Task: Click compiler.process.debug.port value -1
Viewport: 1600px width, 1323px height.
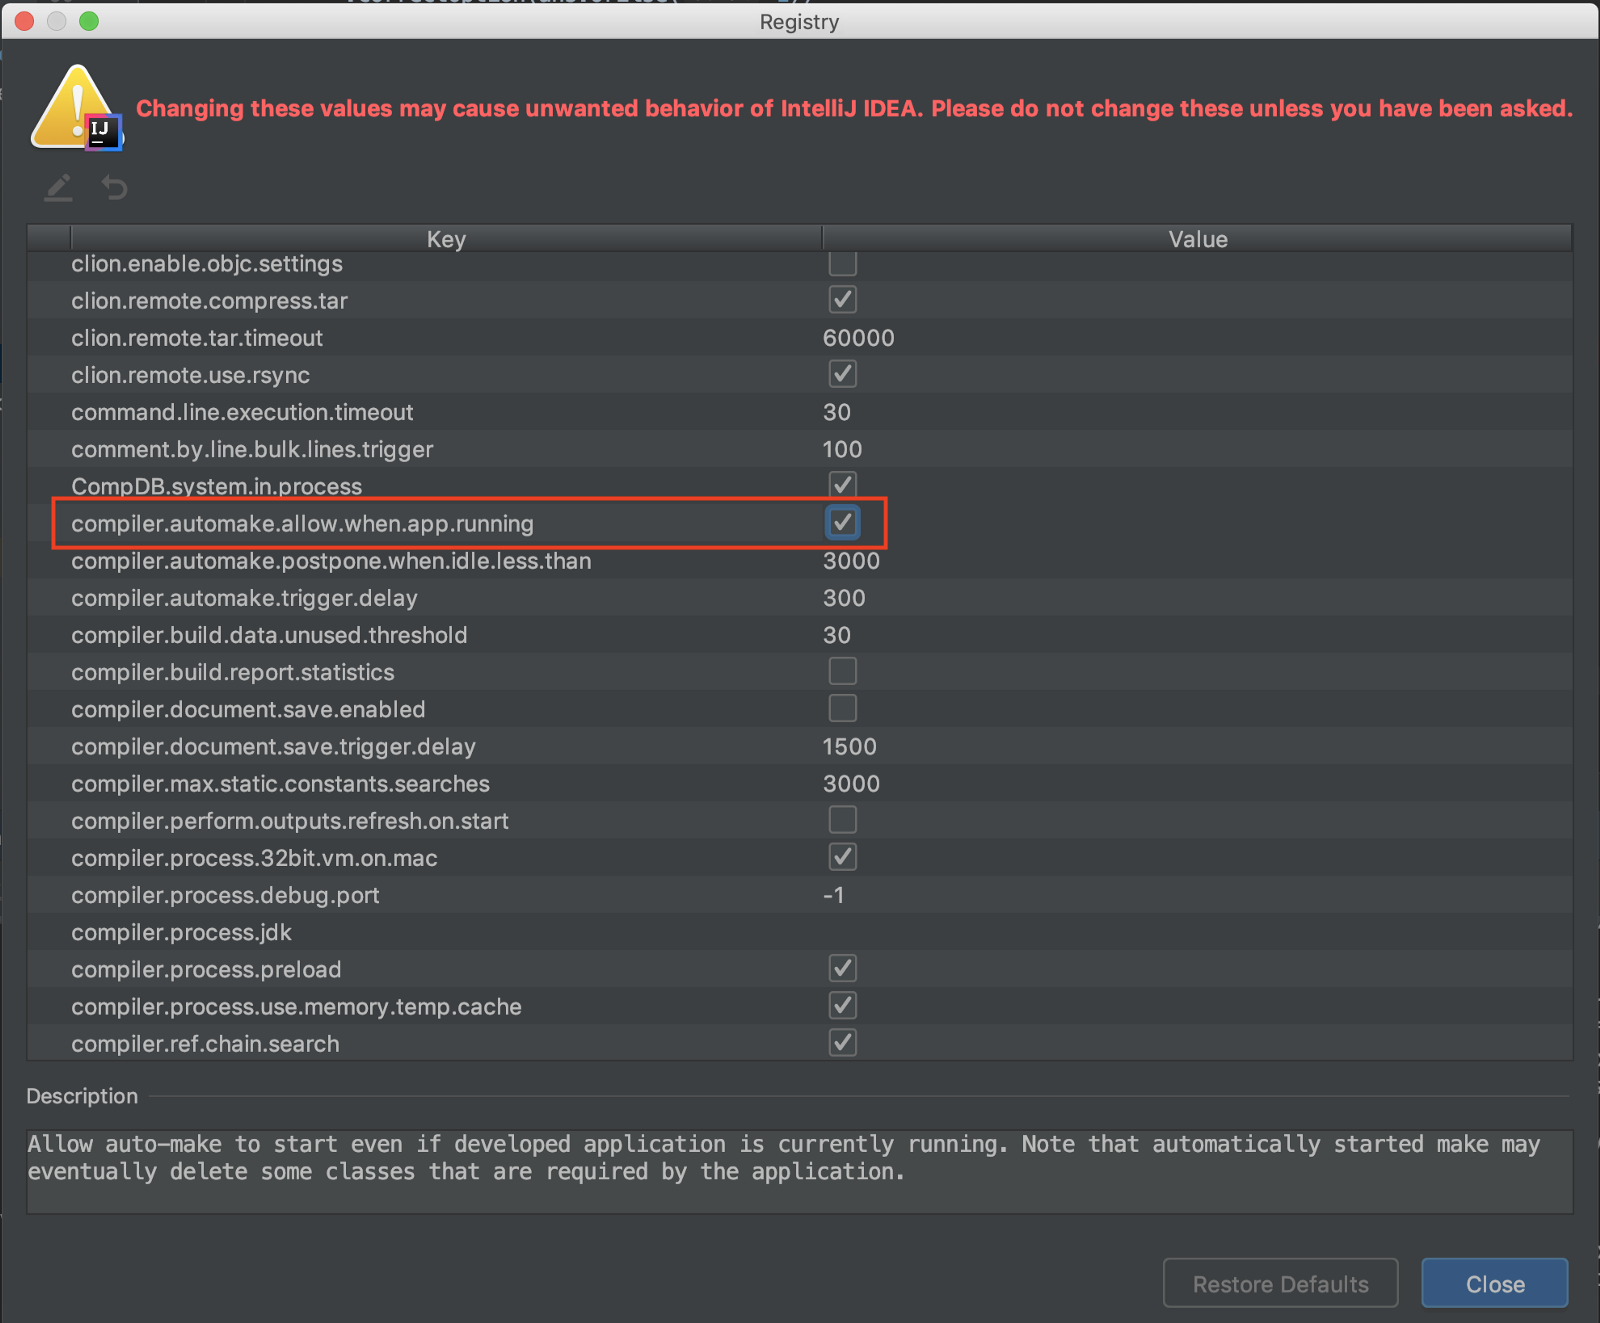Action: tap(833, 895)
